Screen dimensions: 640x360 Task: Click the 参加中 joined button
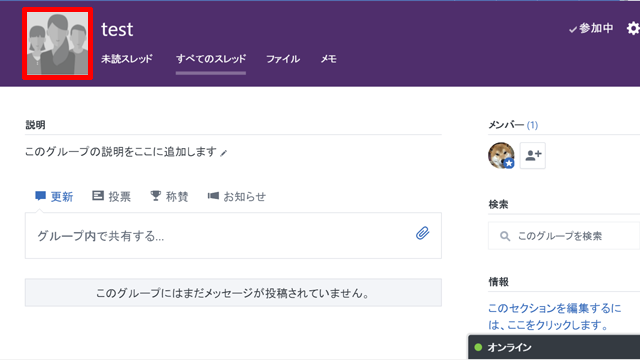click(591, 28)
